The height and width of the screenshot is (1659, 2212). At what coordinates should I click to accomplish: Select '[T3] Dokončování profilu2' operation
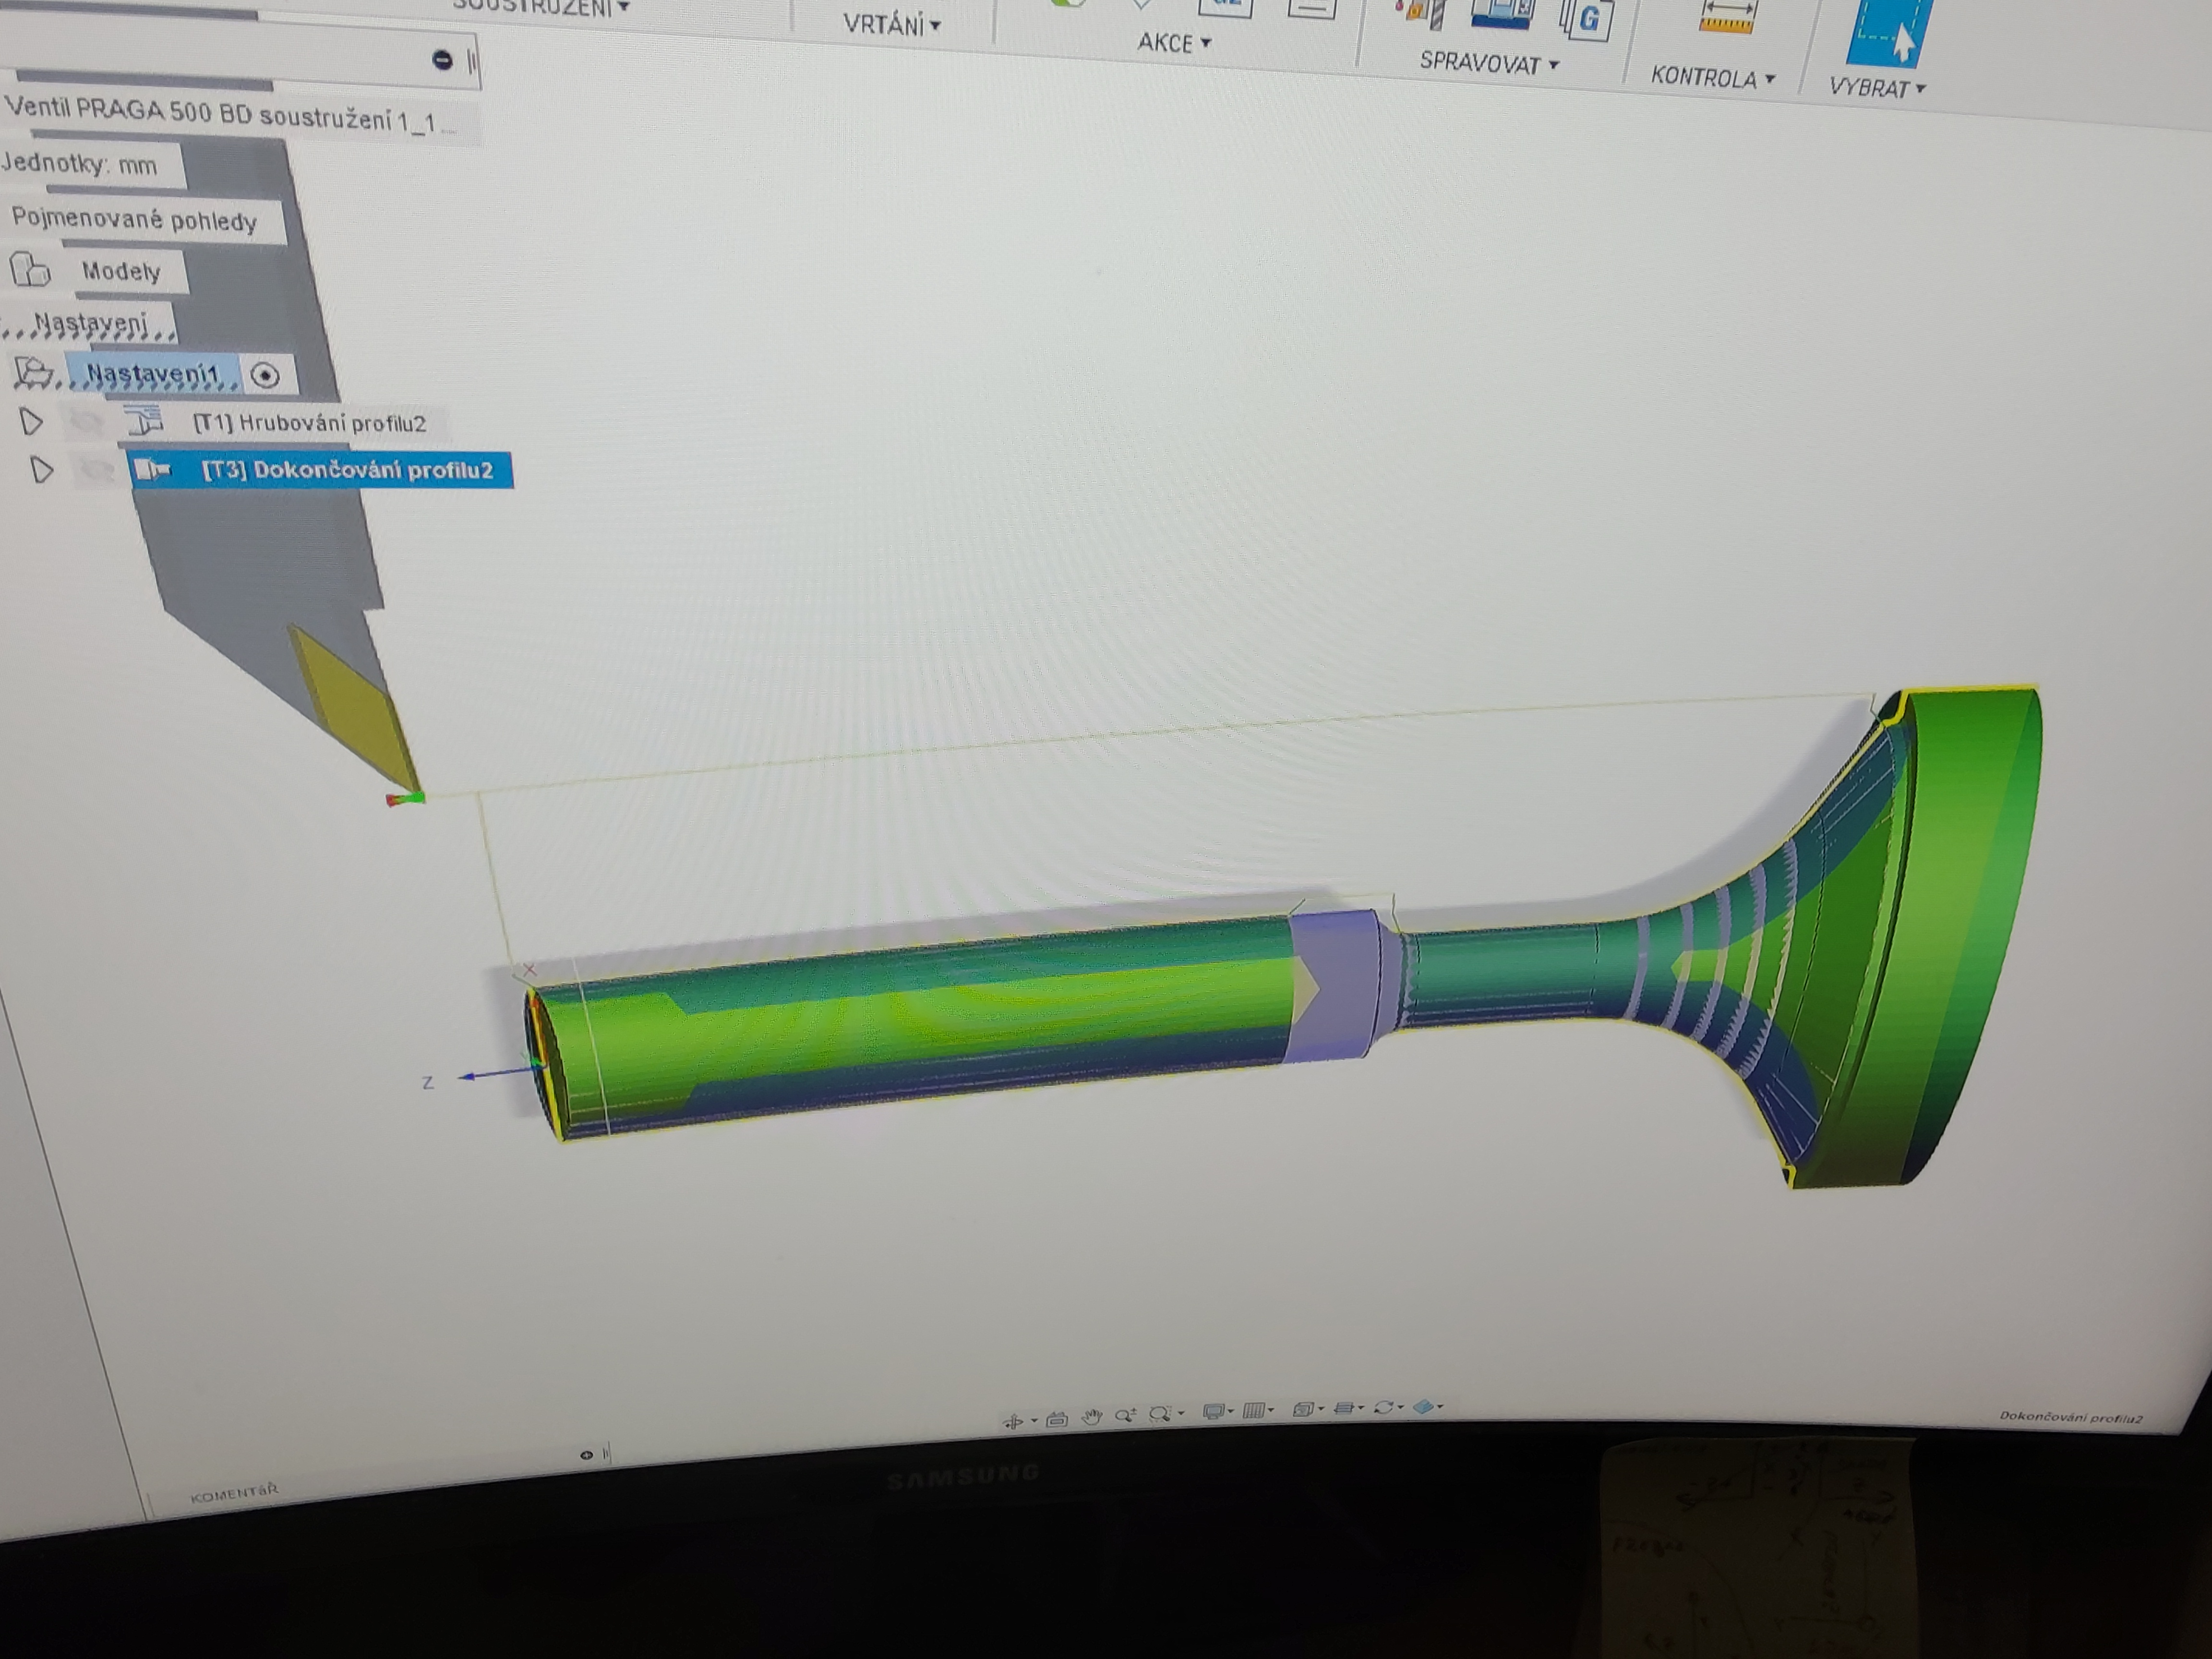coord(347,470)
